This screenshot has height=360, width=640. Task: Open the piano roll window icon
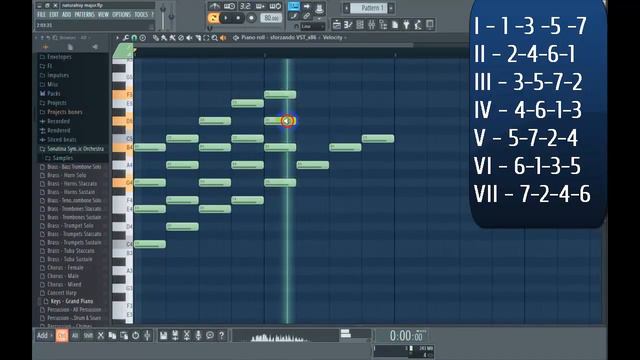point(348,25)
